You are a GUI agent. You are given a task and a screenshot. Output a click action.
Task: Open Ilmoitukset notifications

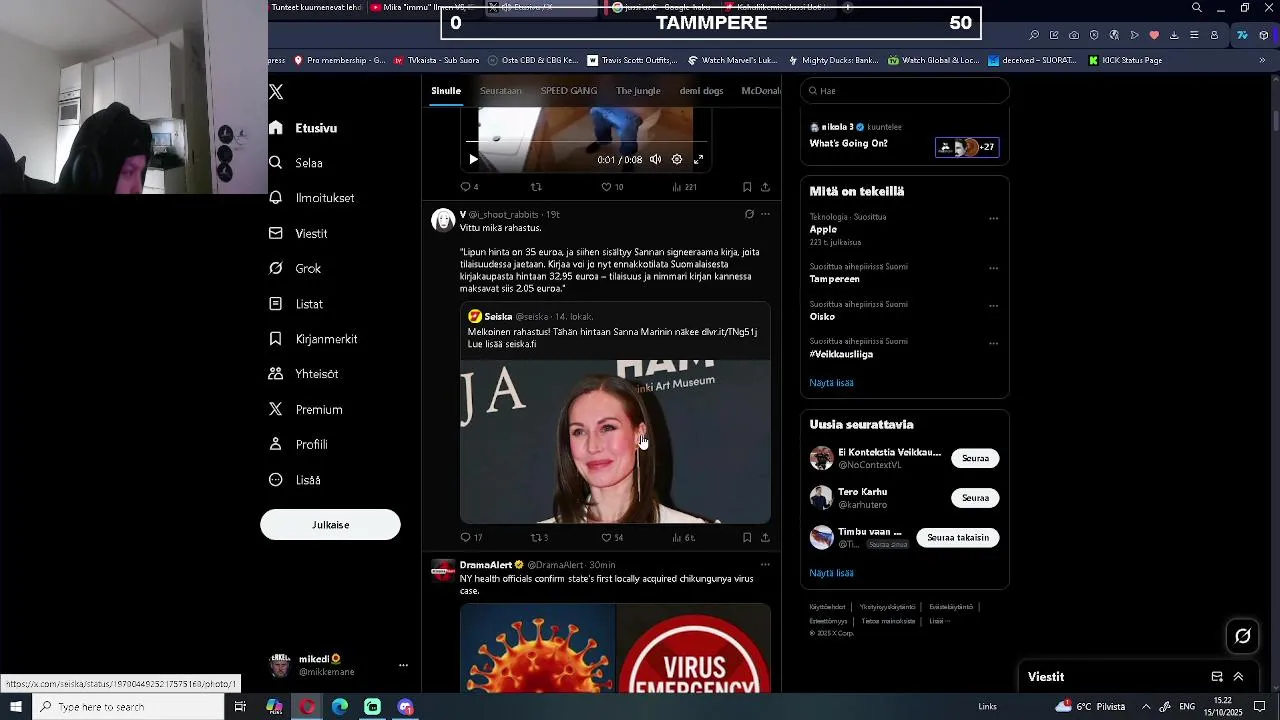pyautogui.click(x=312, y=198)
